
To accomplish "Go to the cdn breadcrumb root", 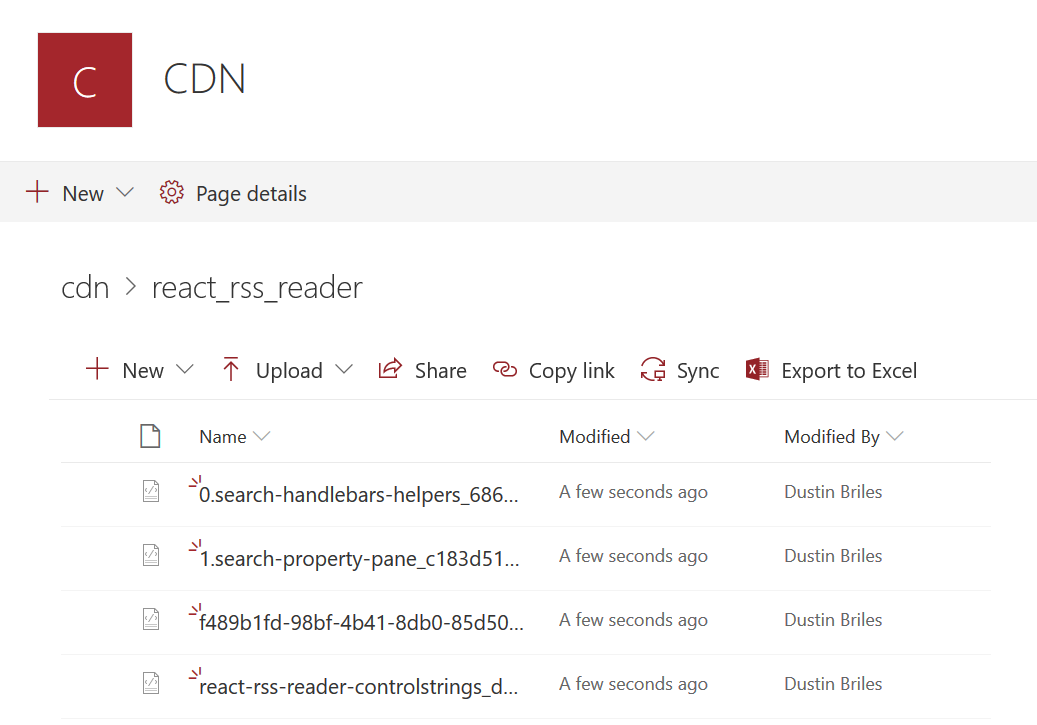I will click(85, 288).
